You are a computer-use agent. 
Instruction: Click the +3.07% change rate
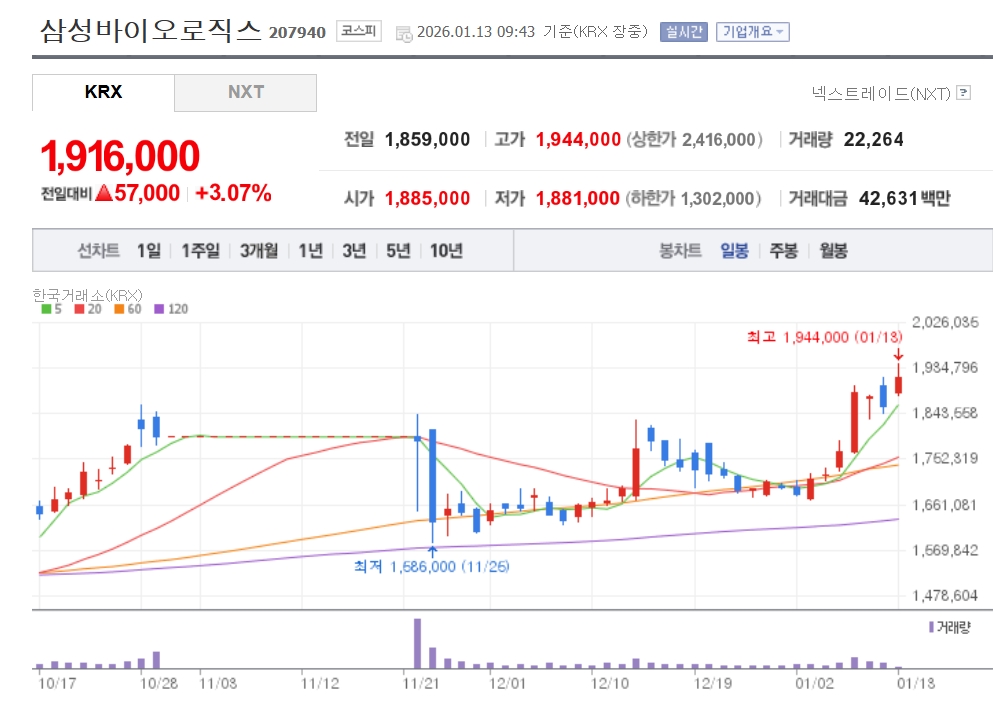pos(233,192)
